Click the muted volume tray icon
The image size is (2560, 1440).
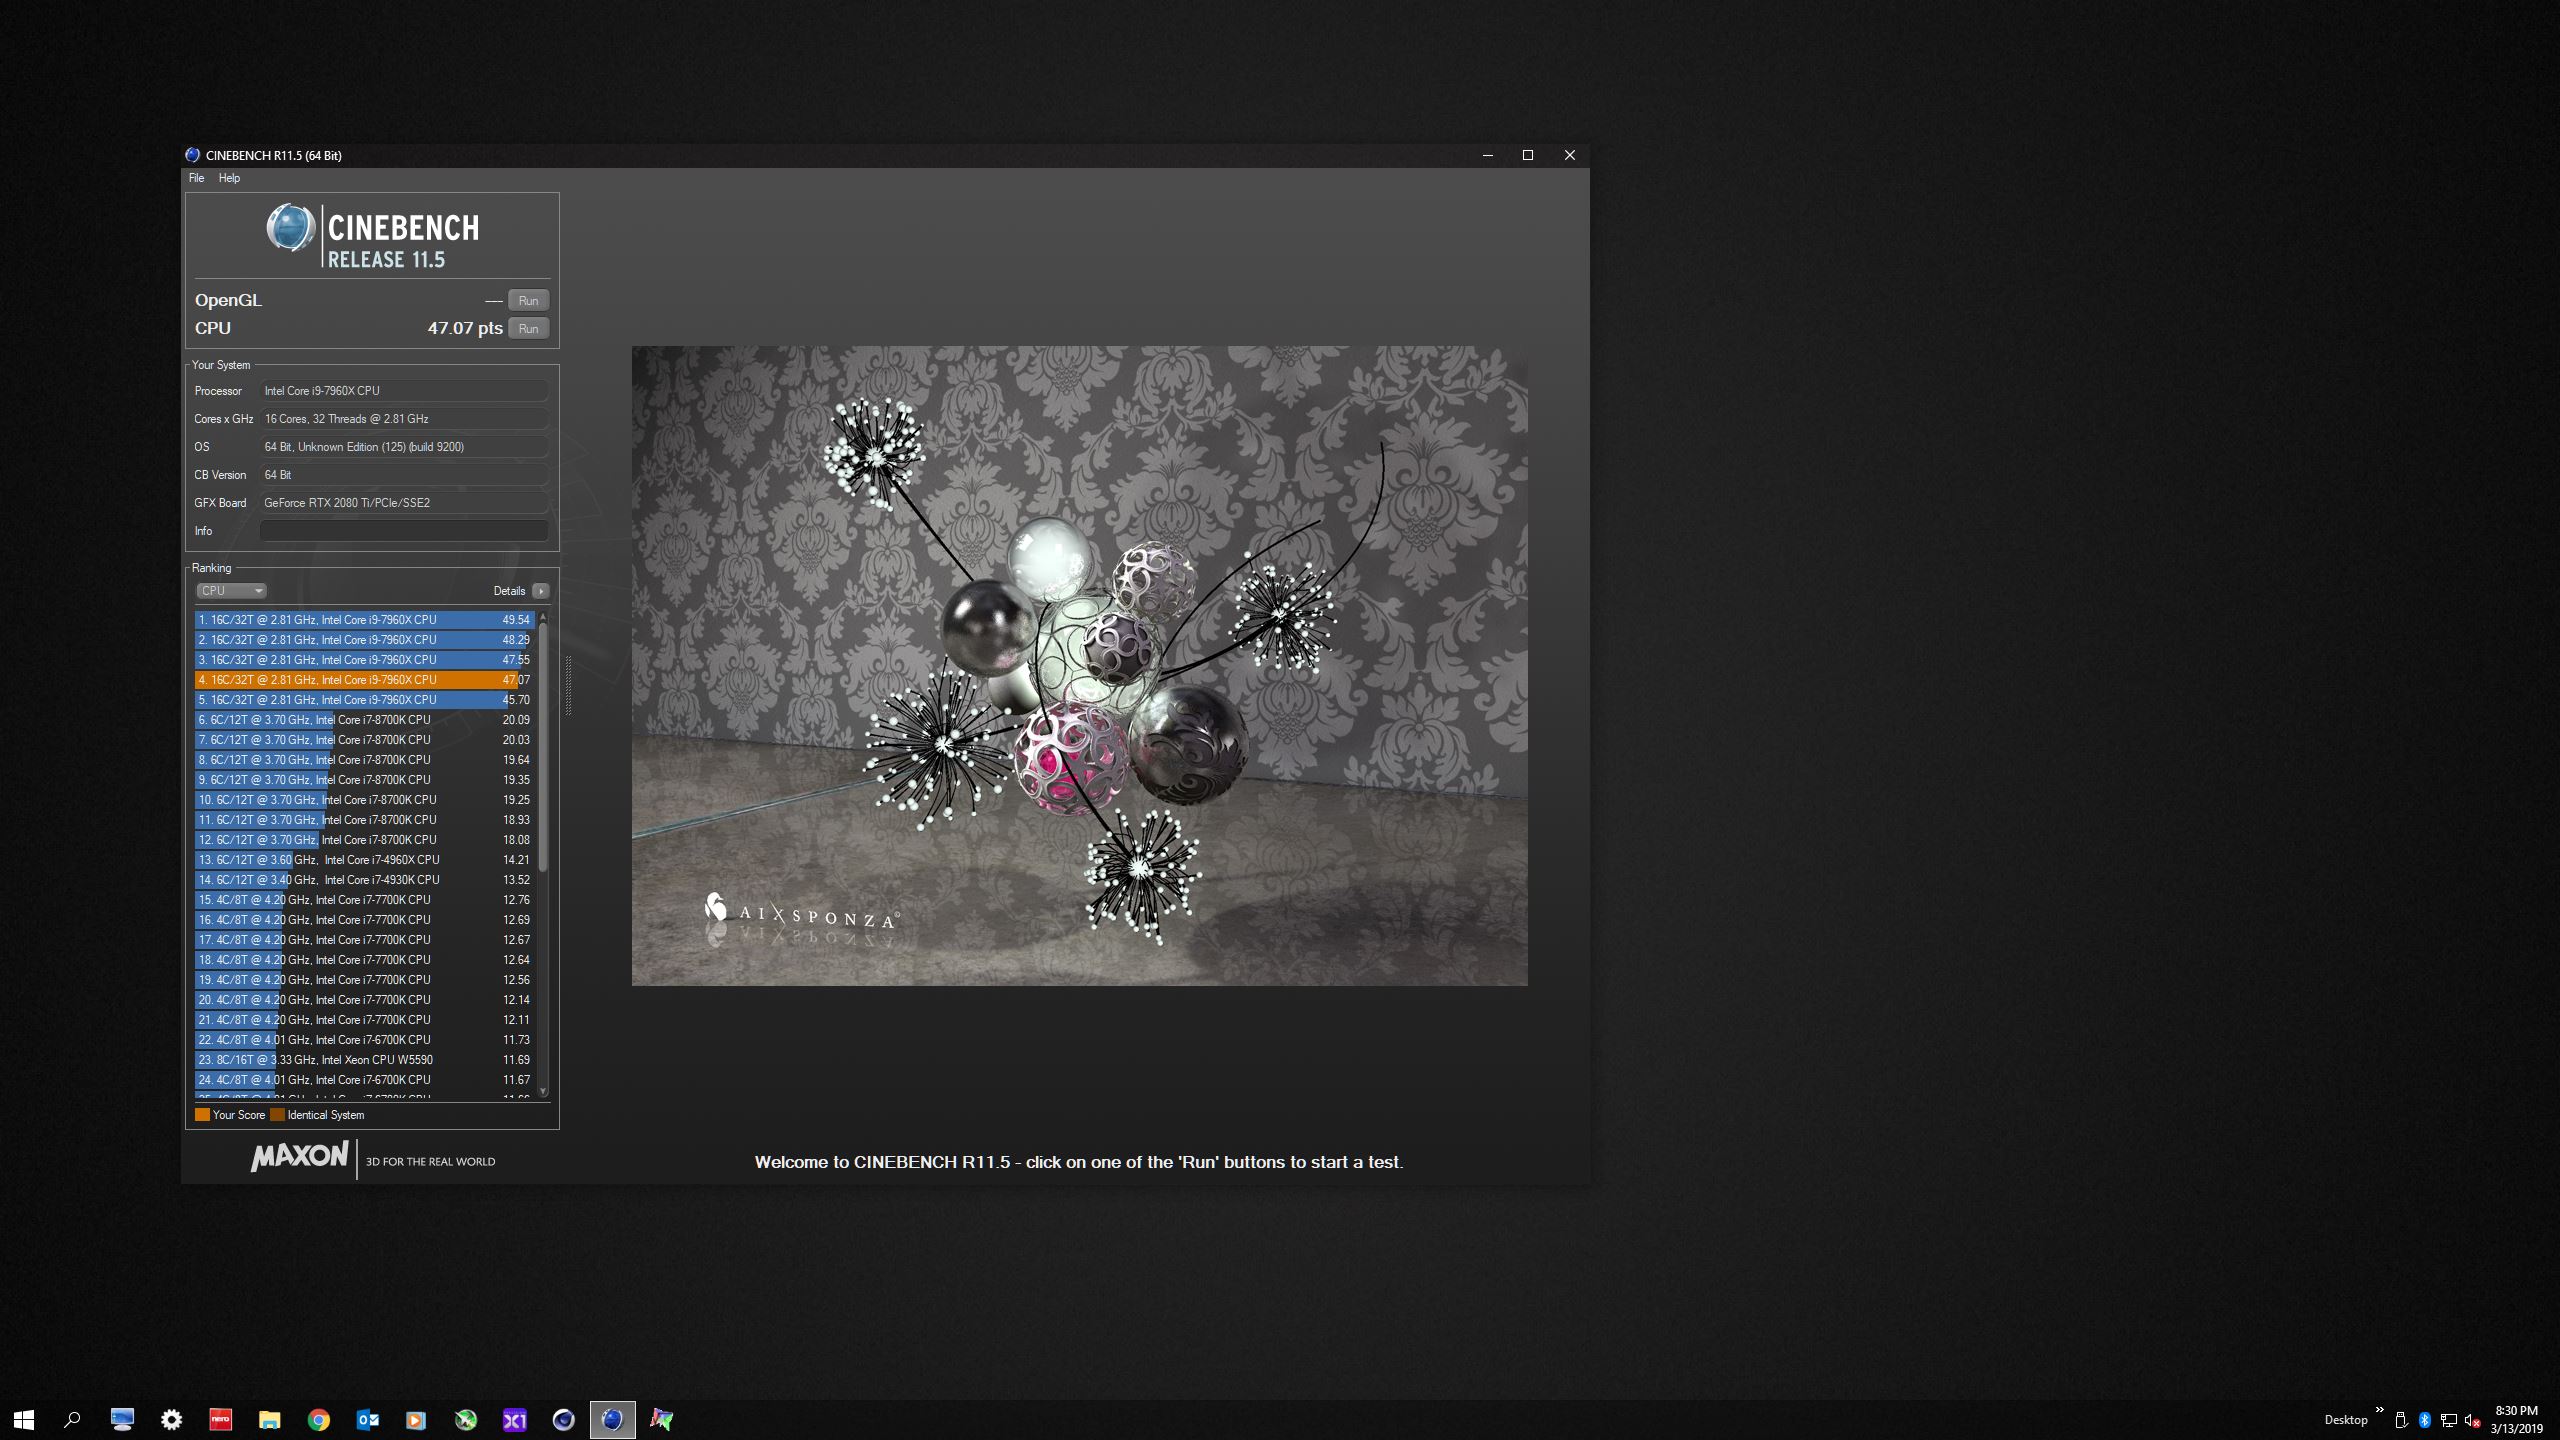tap(2472, 1420)
